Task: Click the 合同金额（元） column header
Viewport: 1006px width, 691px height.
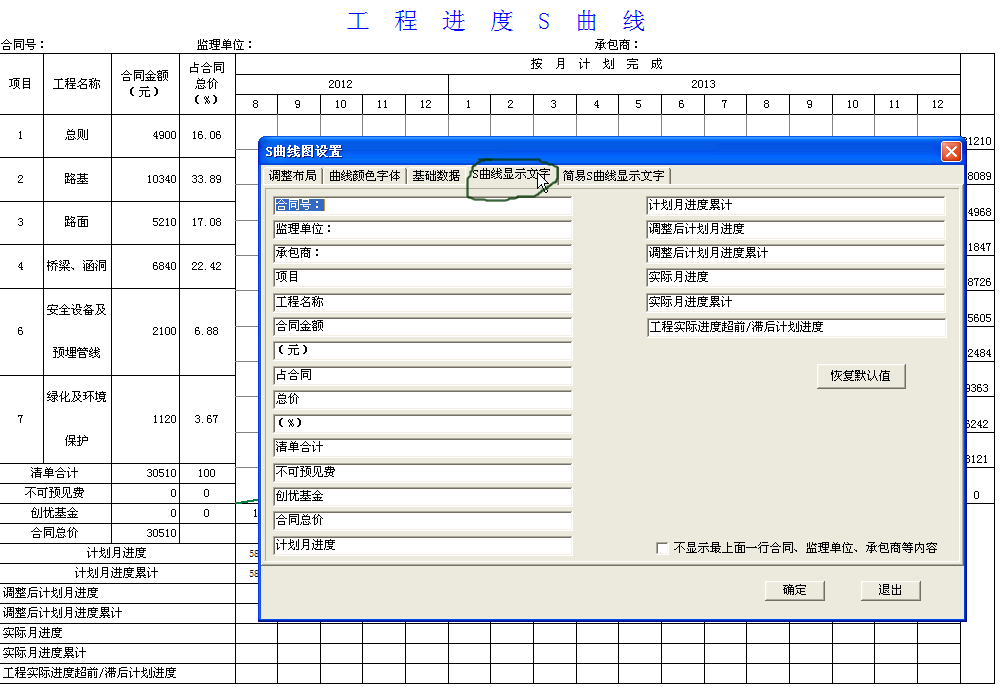Action: tap(146, 84)
